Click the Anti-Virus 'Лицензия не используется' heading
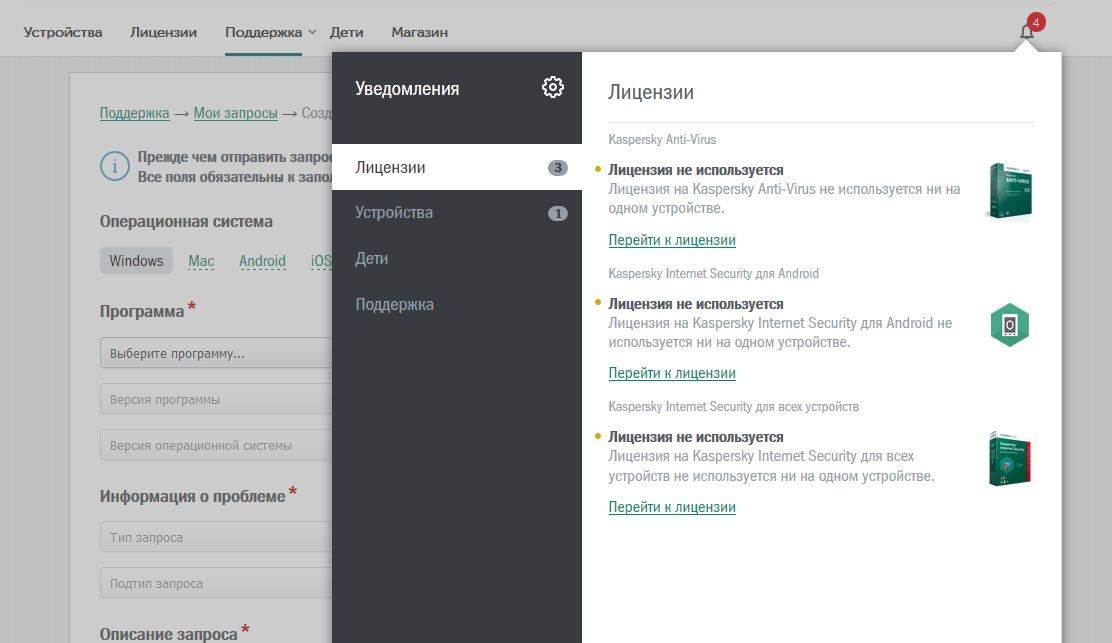Viewport: 1112px width, 643px height. pyautogui.click(x=696, y=170)
